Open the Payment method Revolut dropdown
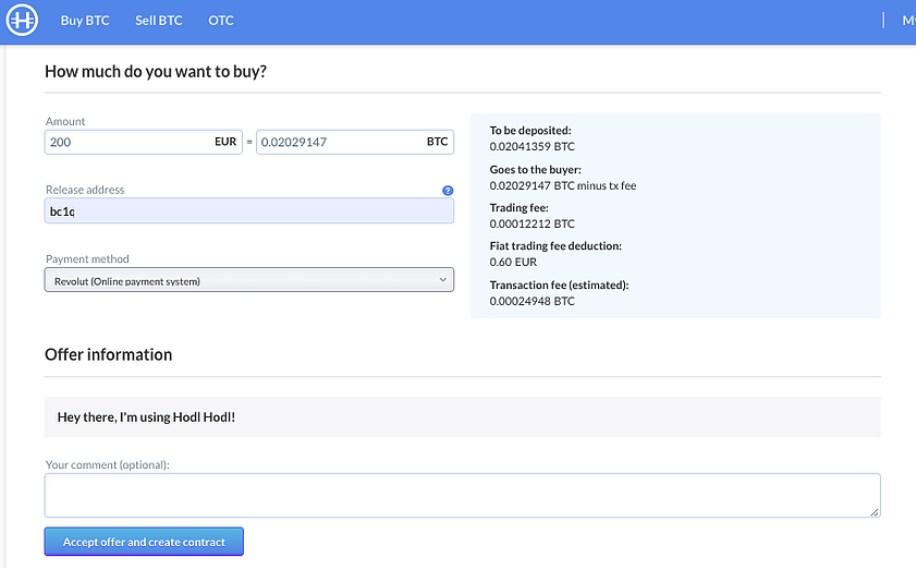Image resolution: width=916 pixels, height=568 pixels. [249, 280]
